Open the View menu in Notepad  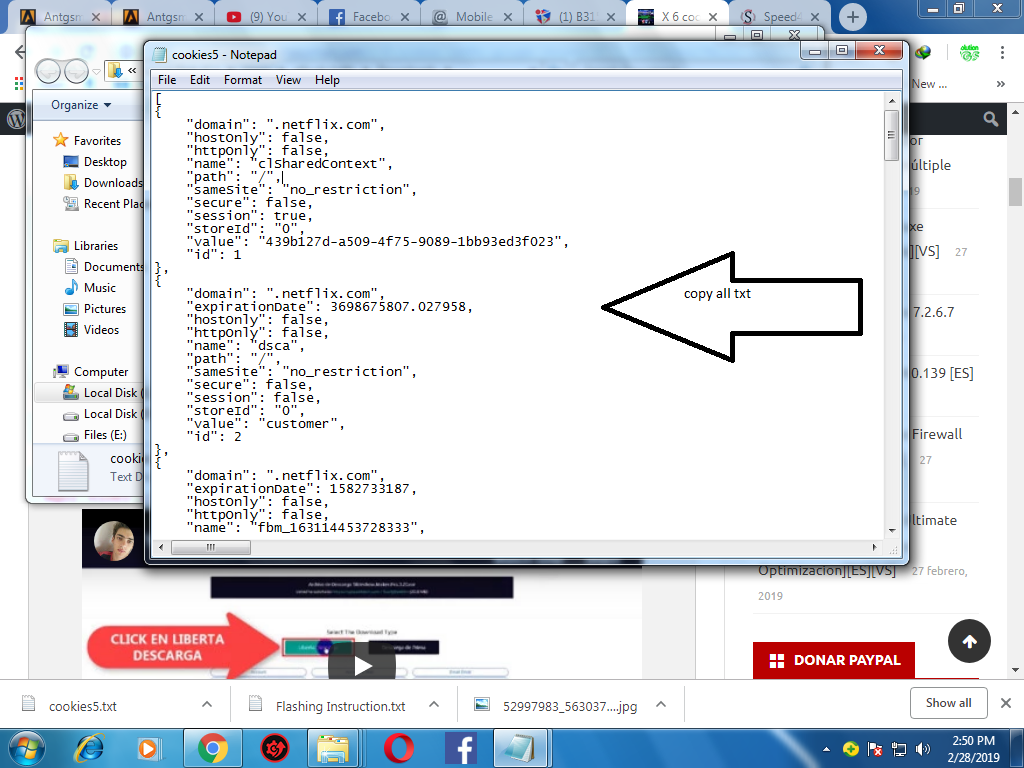[x=288, y=80]
